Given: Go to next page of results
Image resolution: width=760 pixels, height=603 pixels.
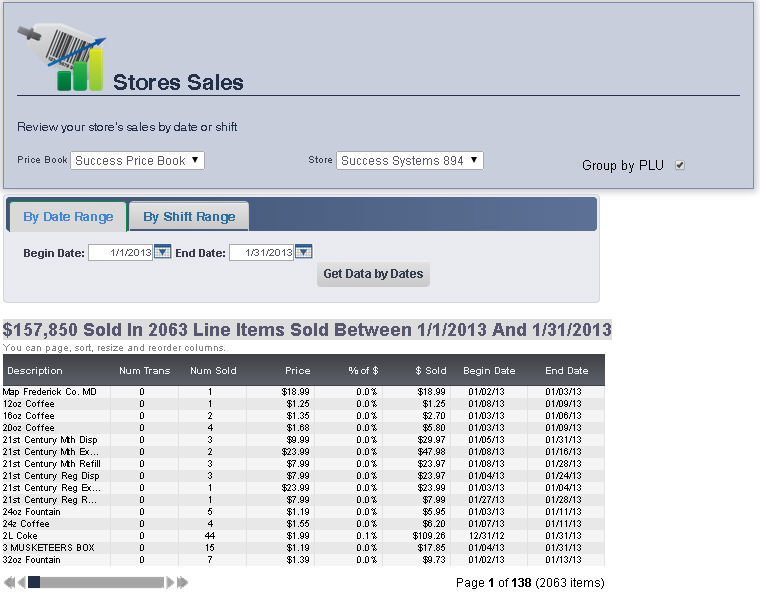Looking at the screenshot, I should [170, 582].
